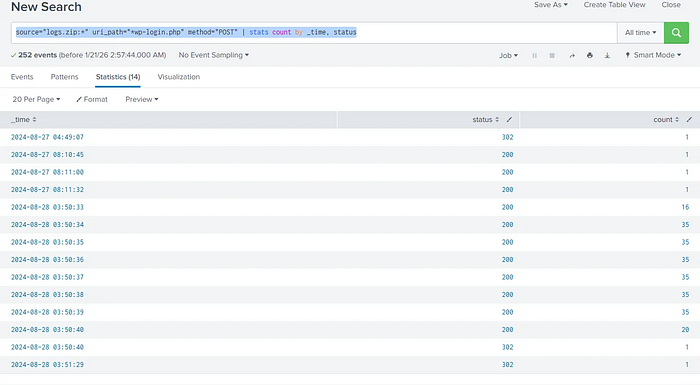Viewport: 700px width, 385px height.
Task: Click time 2024-08-28 03:50:36
Action: coord(47,259)
